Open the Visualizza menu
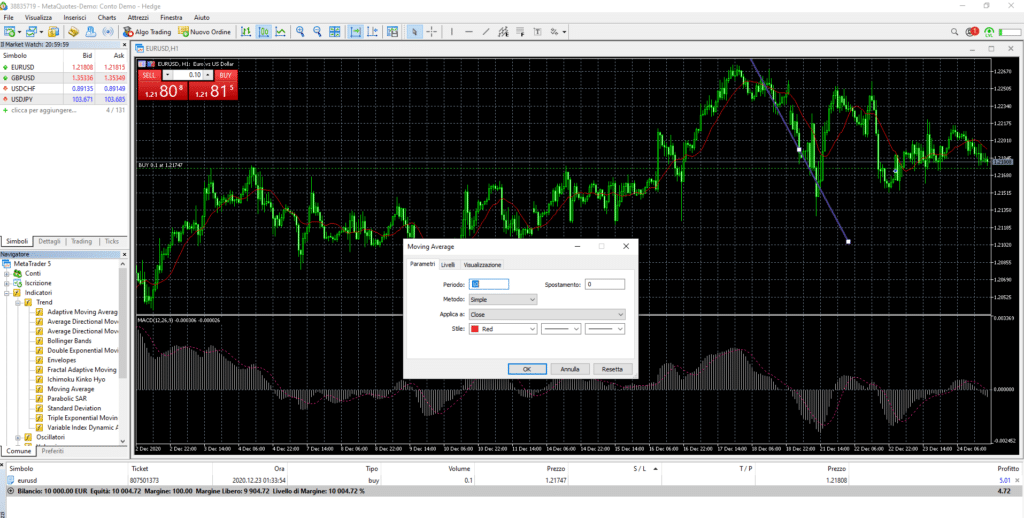 38,18
